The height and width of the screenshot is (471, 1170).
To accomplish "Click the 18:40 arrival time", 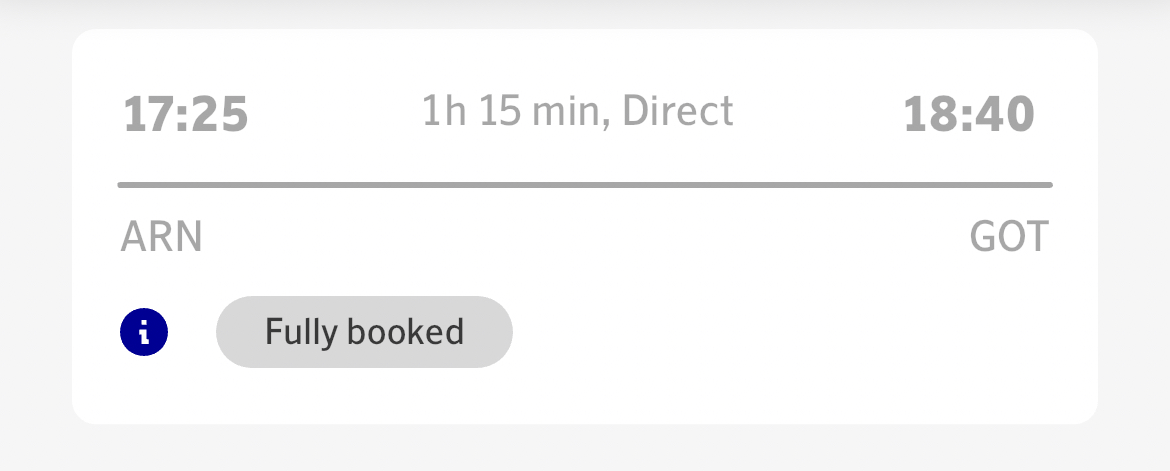I will click(x=968, y=115).
